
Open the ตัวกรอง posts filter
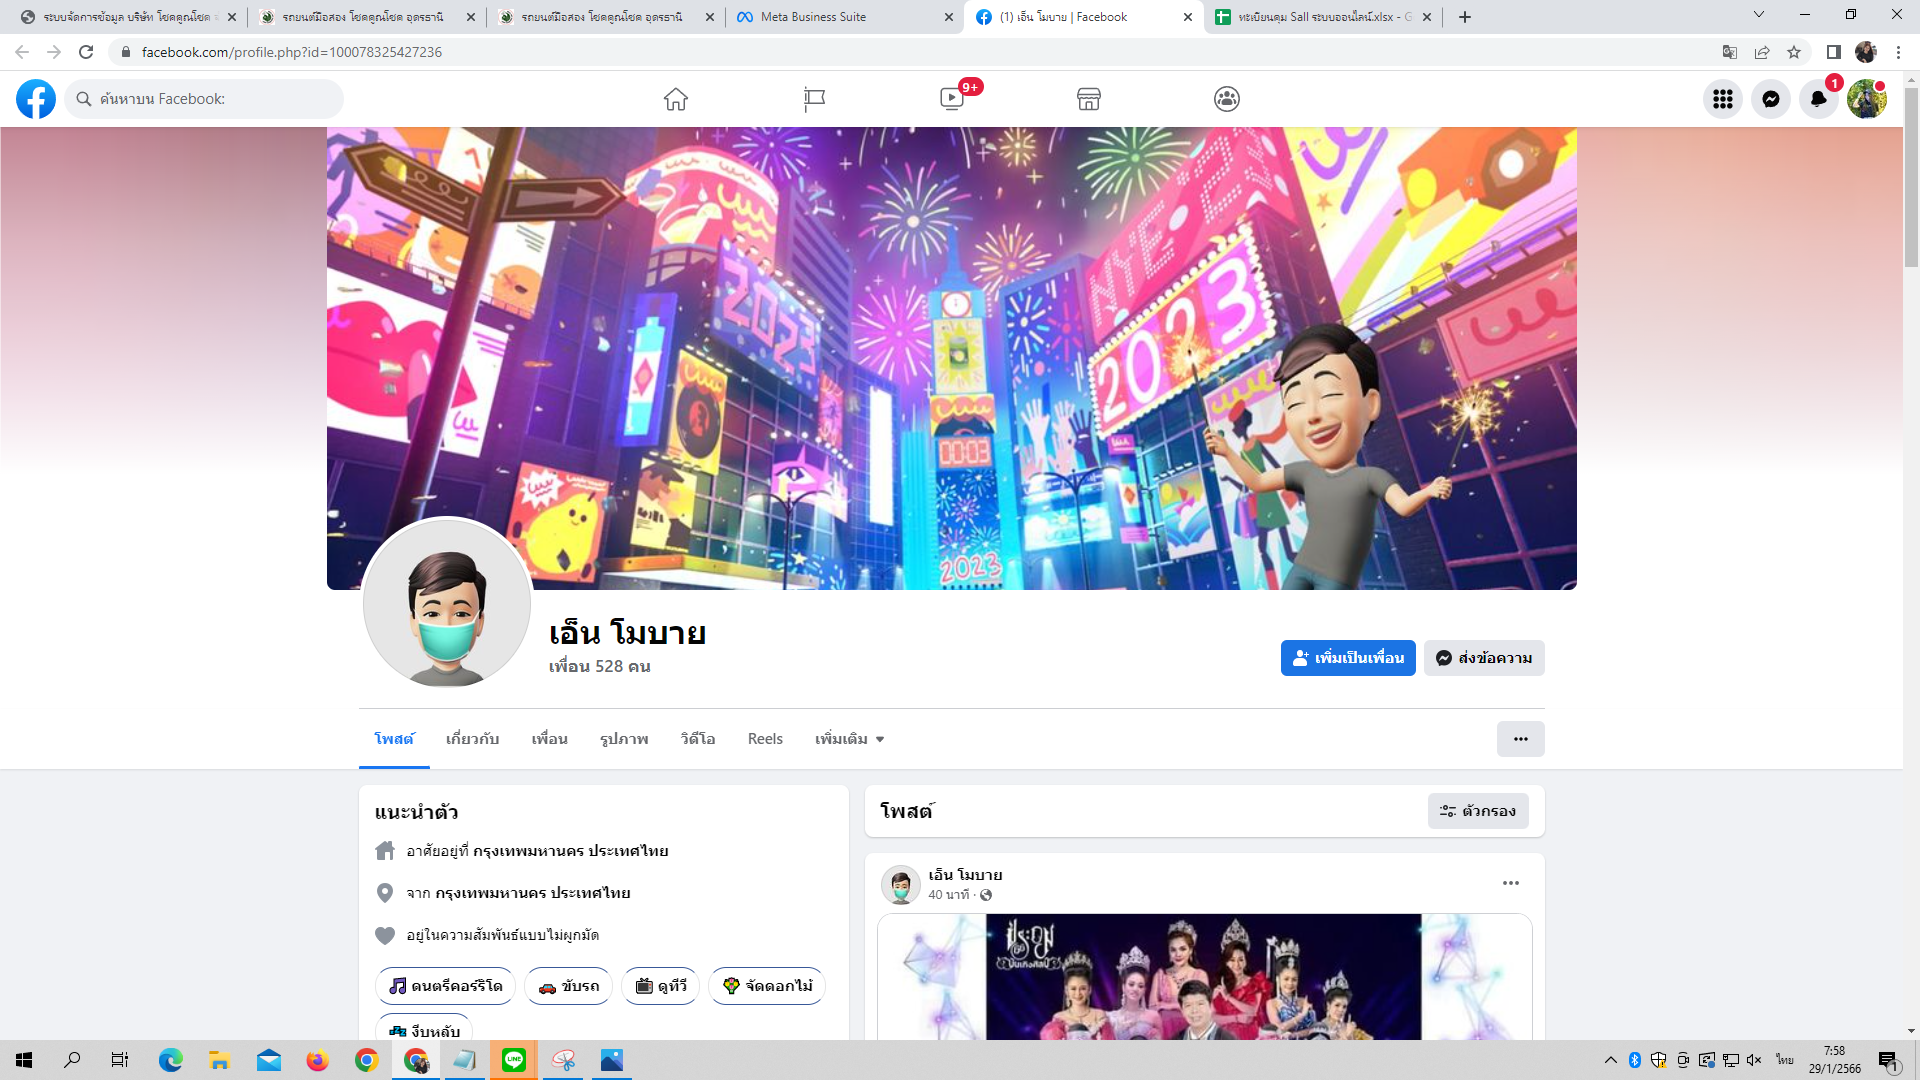1478,811
